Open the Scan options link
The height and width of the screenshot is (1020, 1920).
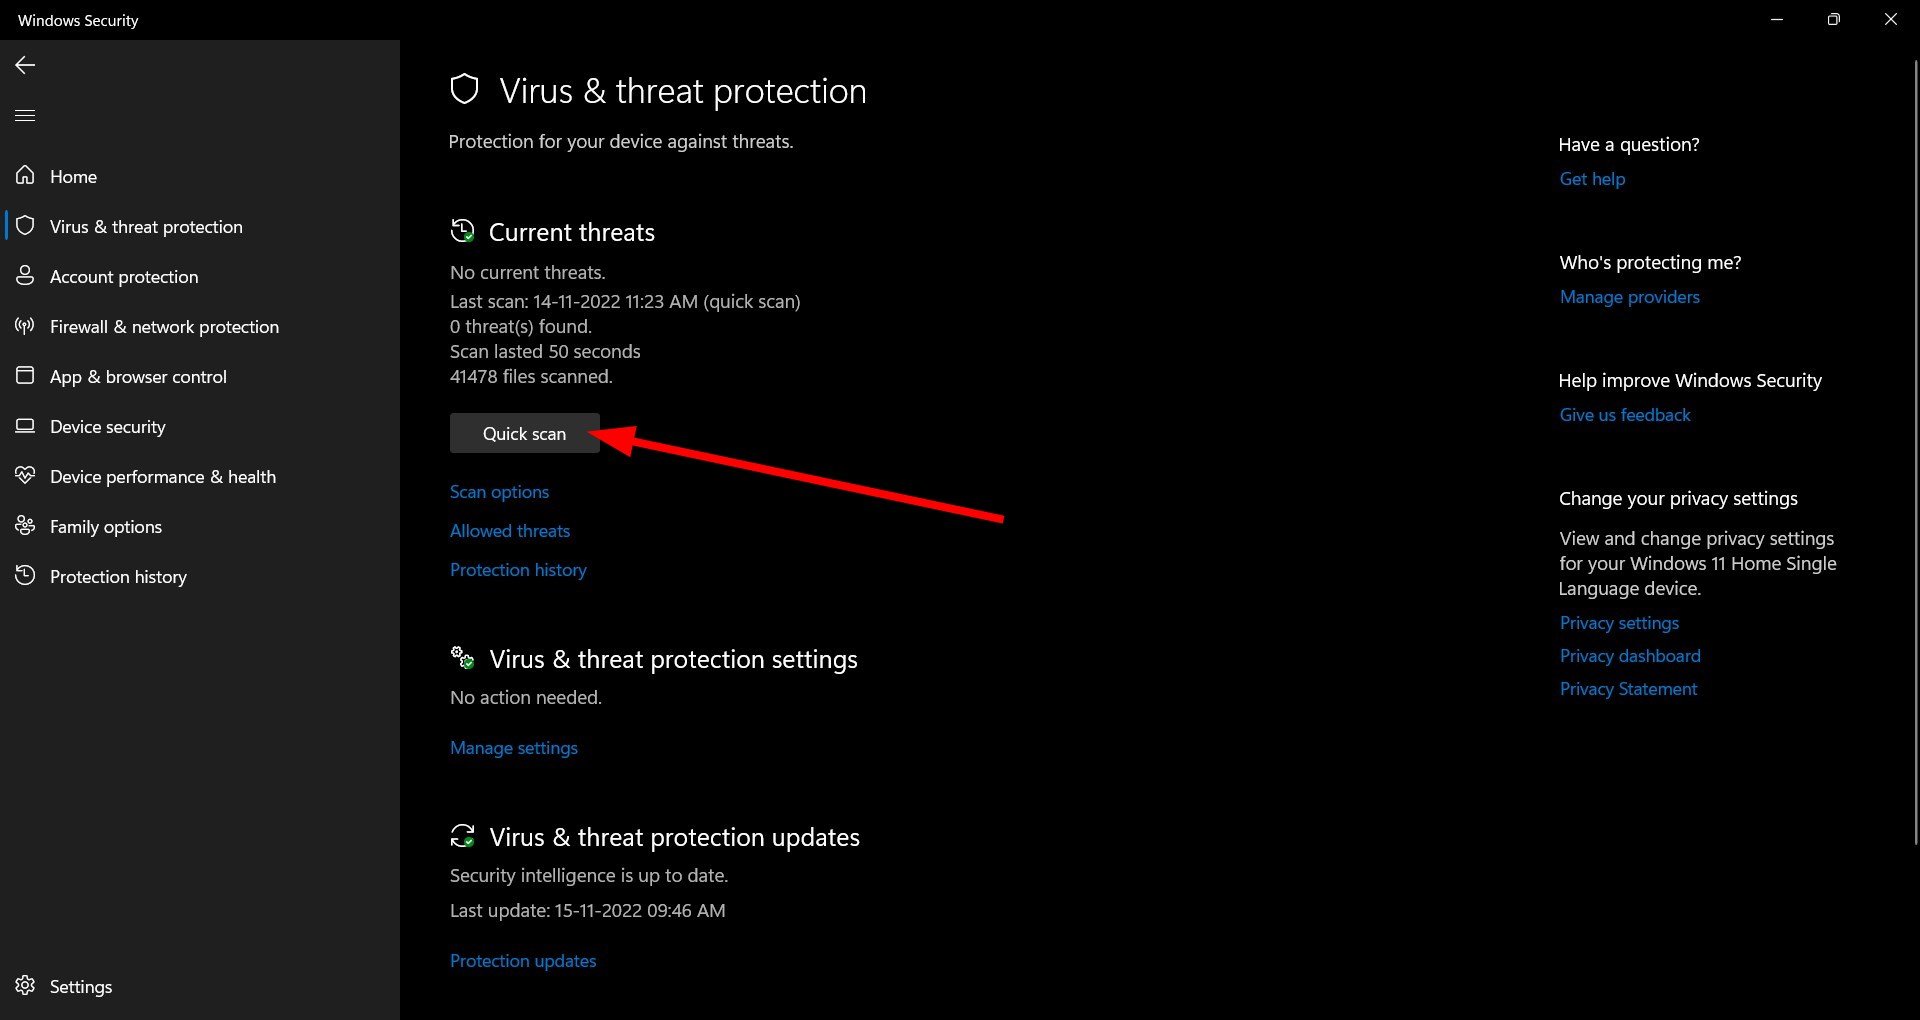pyautogui.click(x=499, y=492)
